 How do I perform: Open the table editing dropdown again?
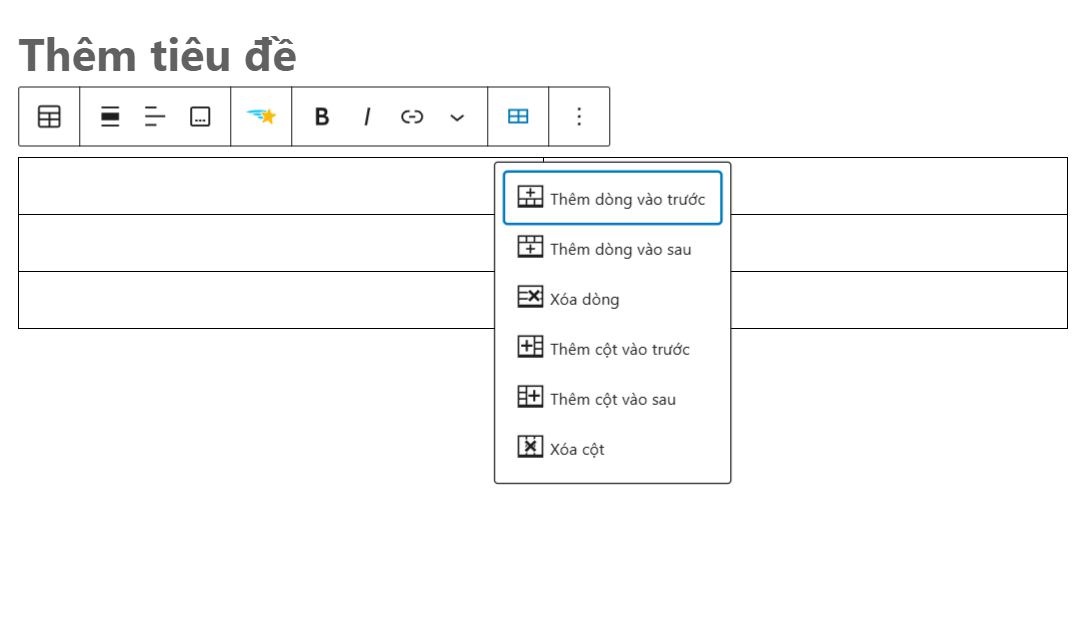[518, 116]
